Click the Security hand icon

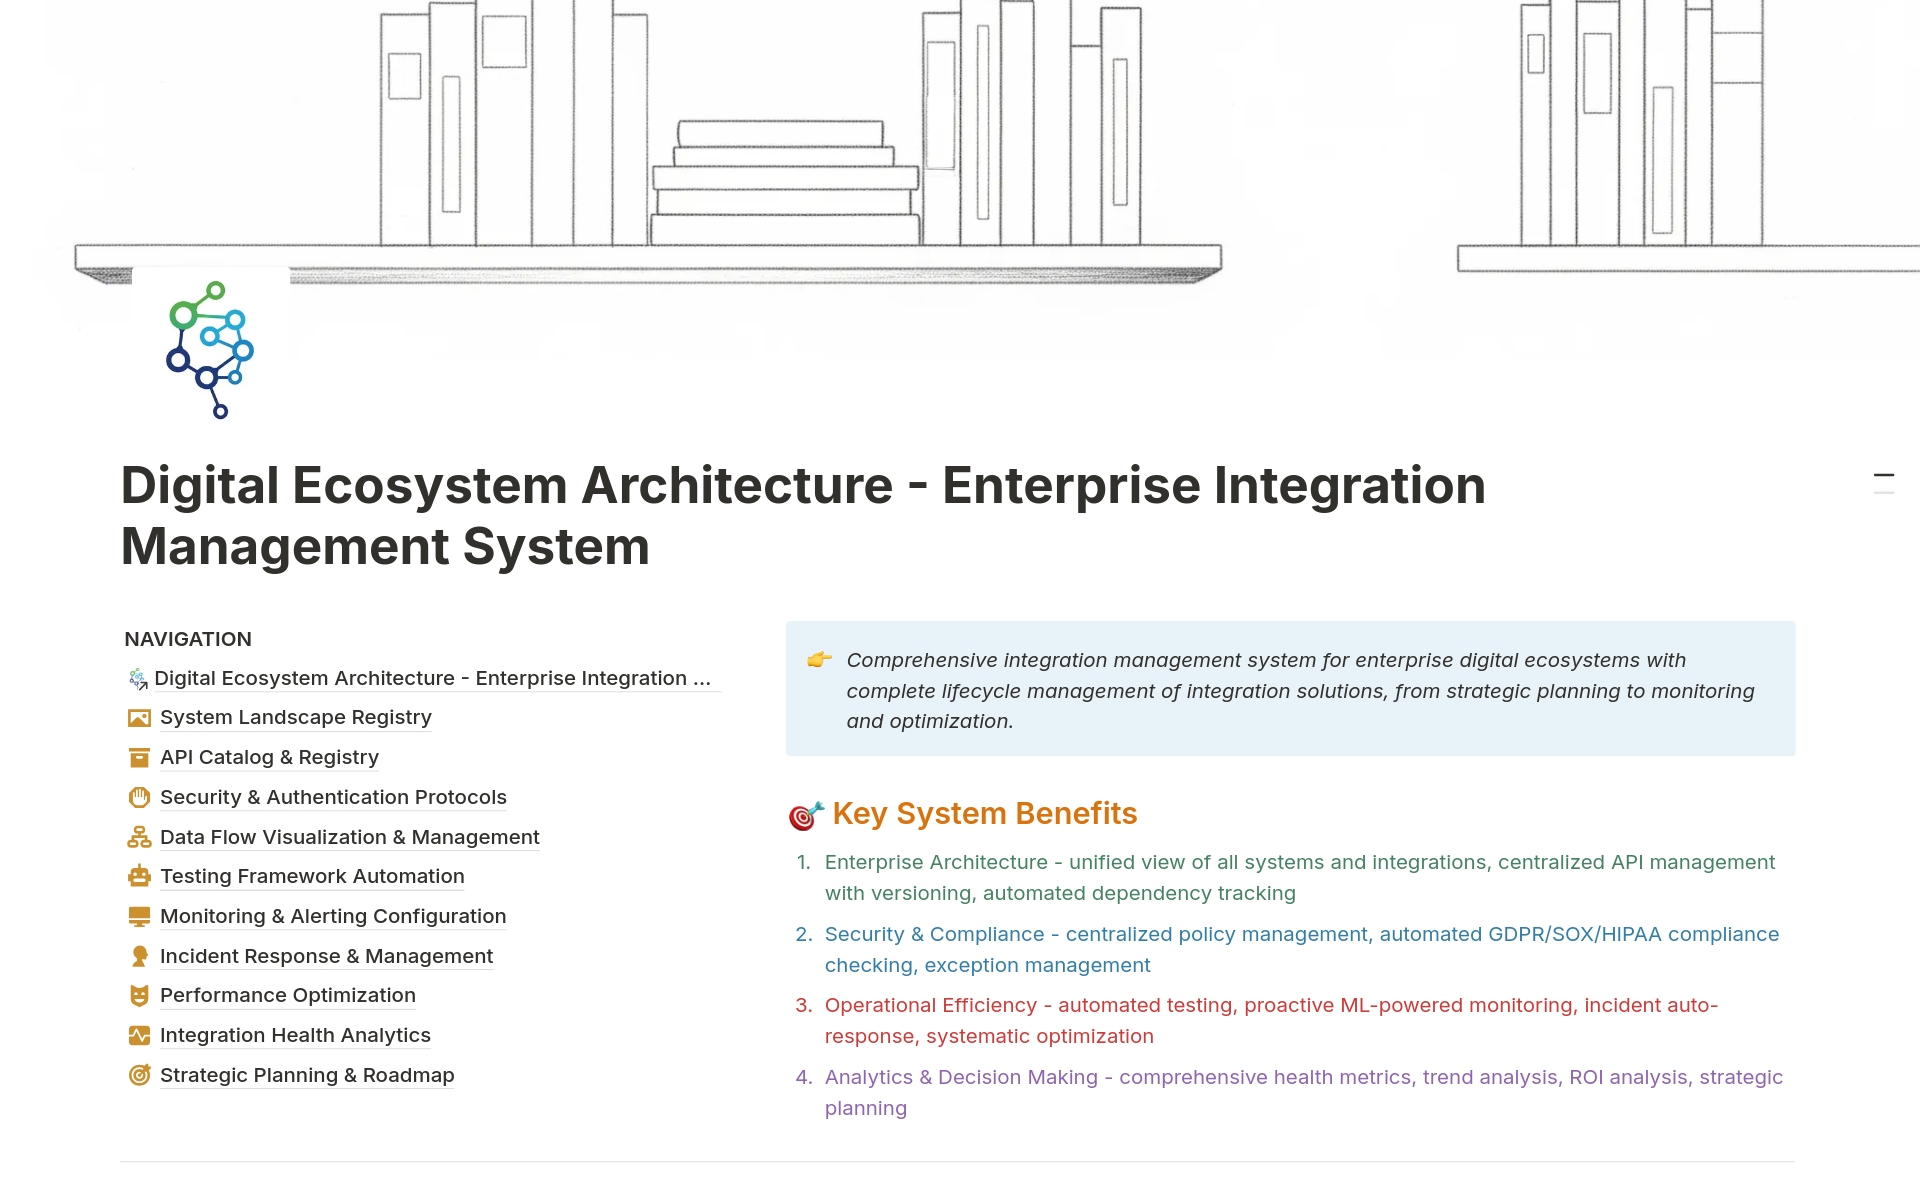(x=139, y=798)
